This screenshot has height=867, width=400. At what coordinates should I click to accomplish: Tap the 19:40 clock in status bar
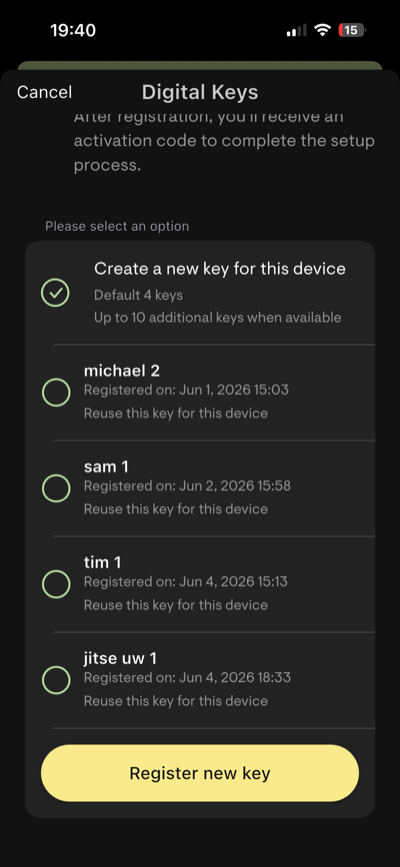click(x=73, y=30)
